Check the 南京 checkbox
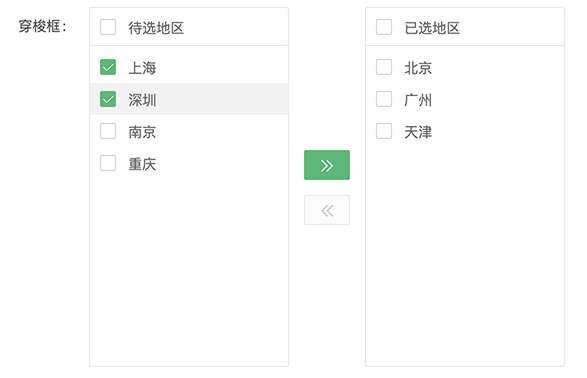This screenshot has width=587, height=378. click(x=108, y=131)
